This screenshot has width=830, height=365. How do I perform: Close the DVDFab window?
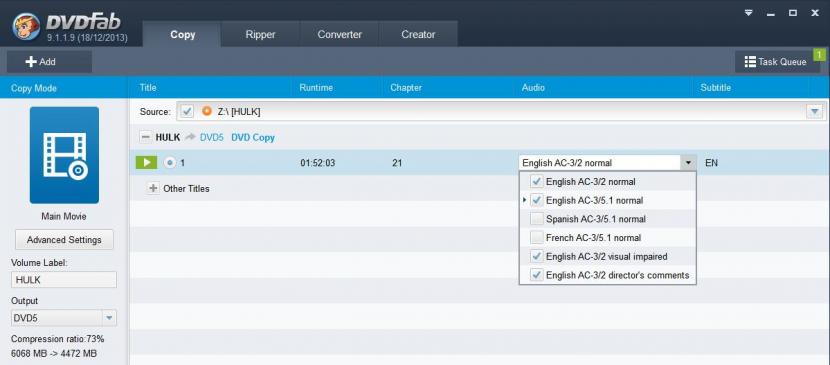pos(815,13)
